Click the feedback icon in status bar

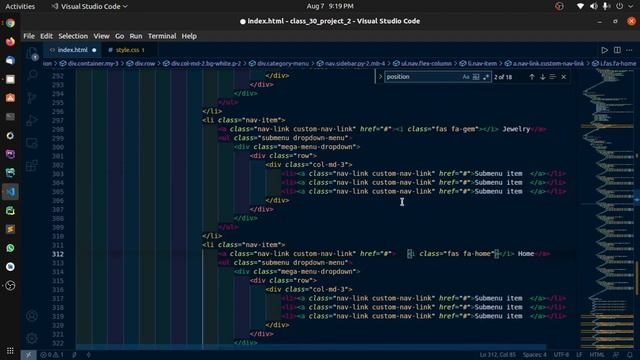[616, 355]
